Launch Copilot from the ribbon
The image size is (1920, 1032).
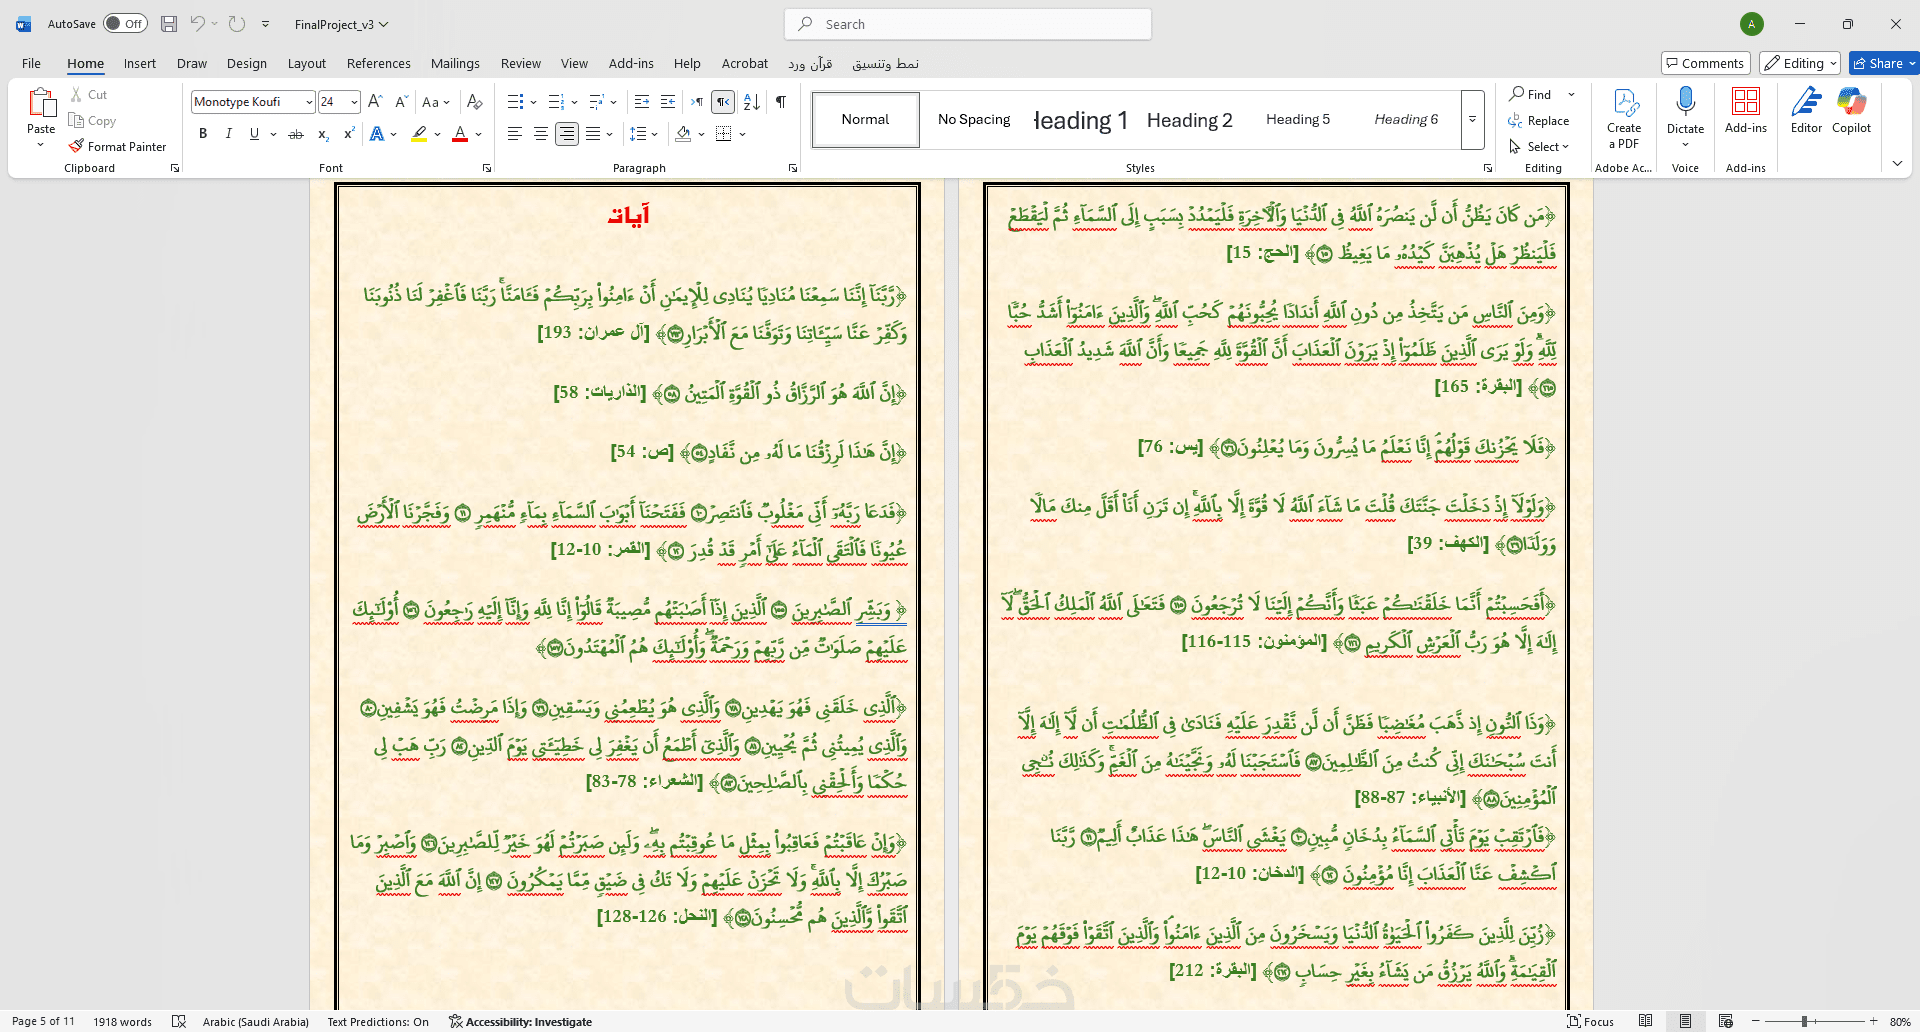coord(1851,110)
